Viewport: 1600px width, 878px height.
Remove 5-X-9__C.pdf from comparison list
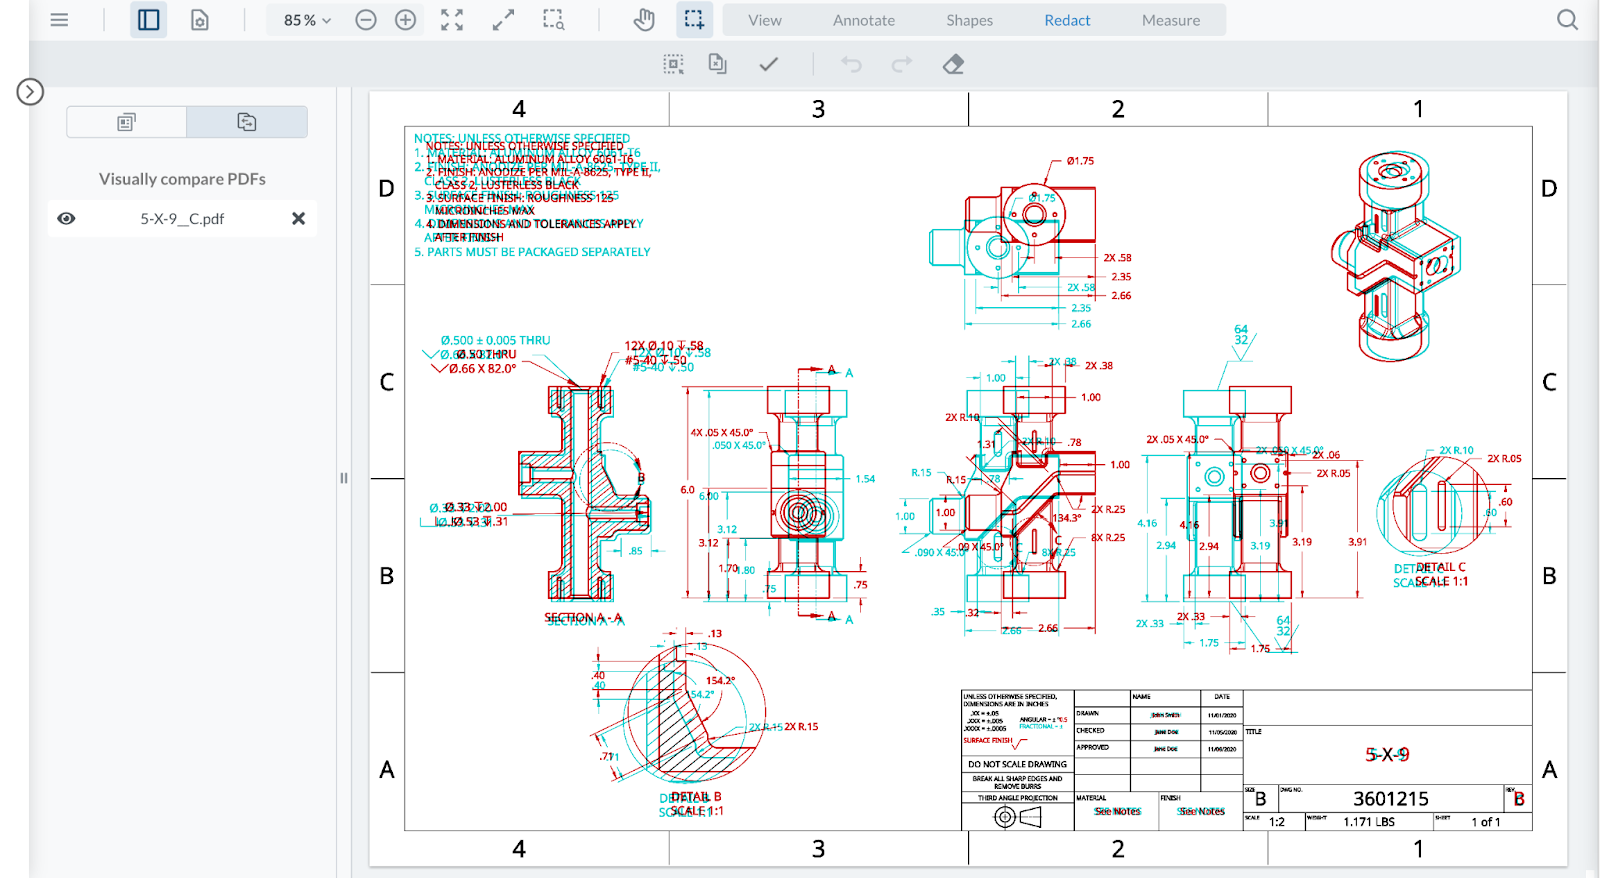pos(298,219)
